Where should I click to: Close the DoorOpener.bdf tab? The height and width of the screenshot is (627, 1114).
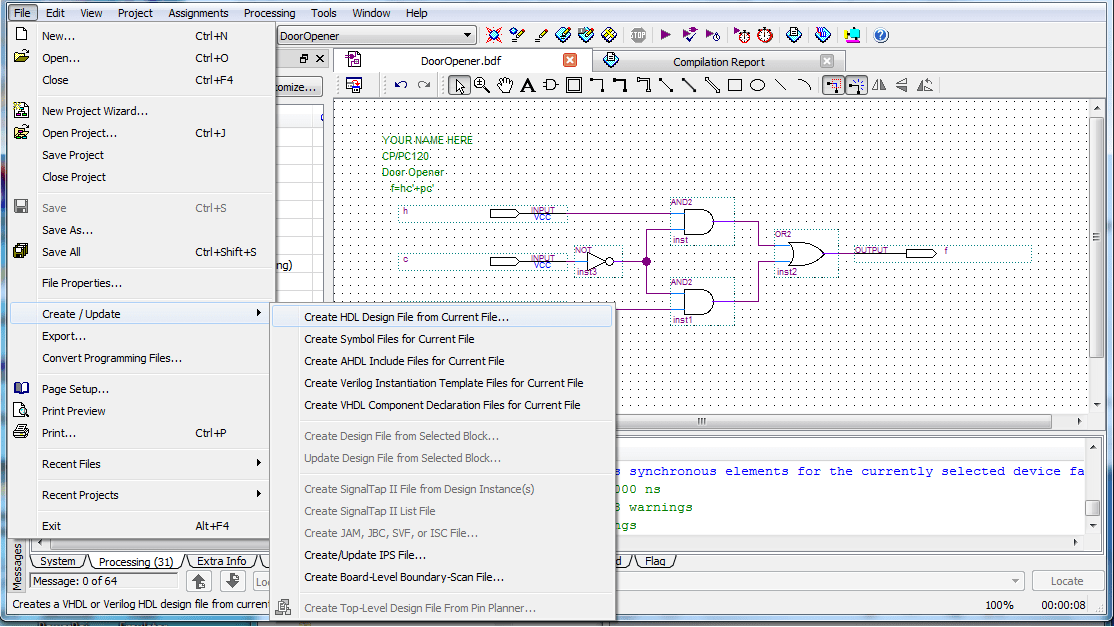tap(570, 60)
